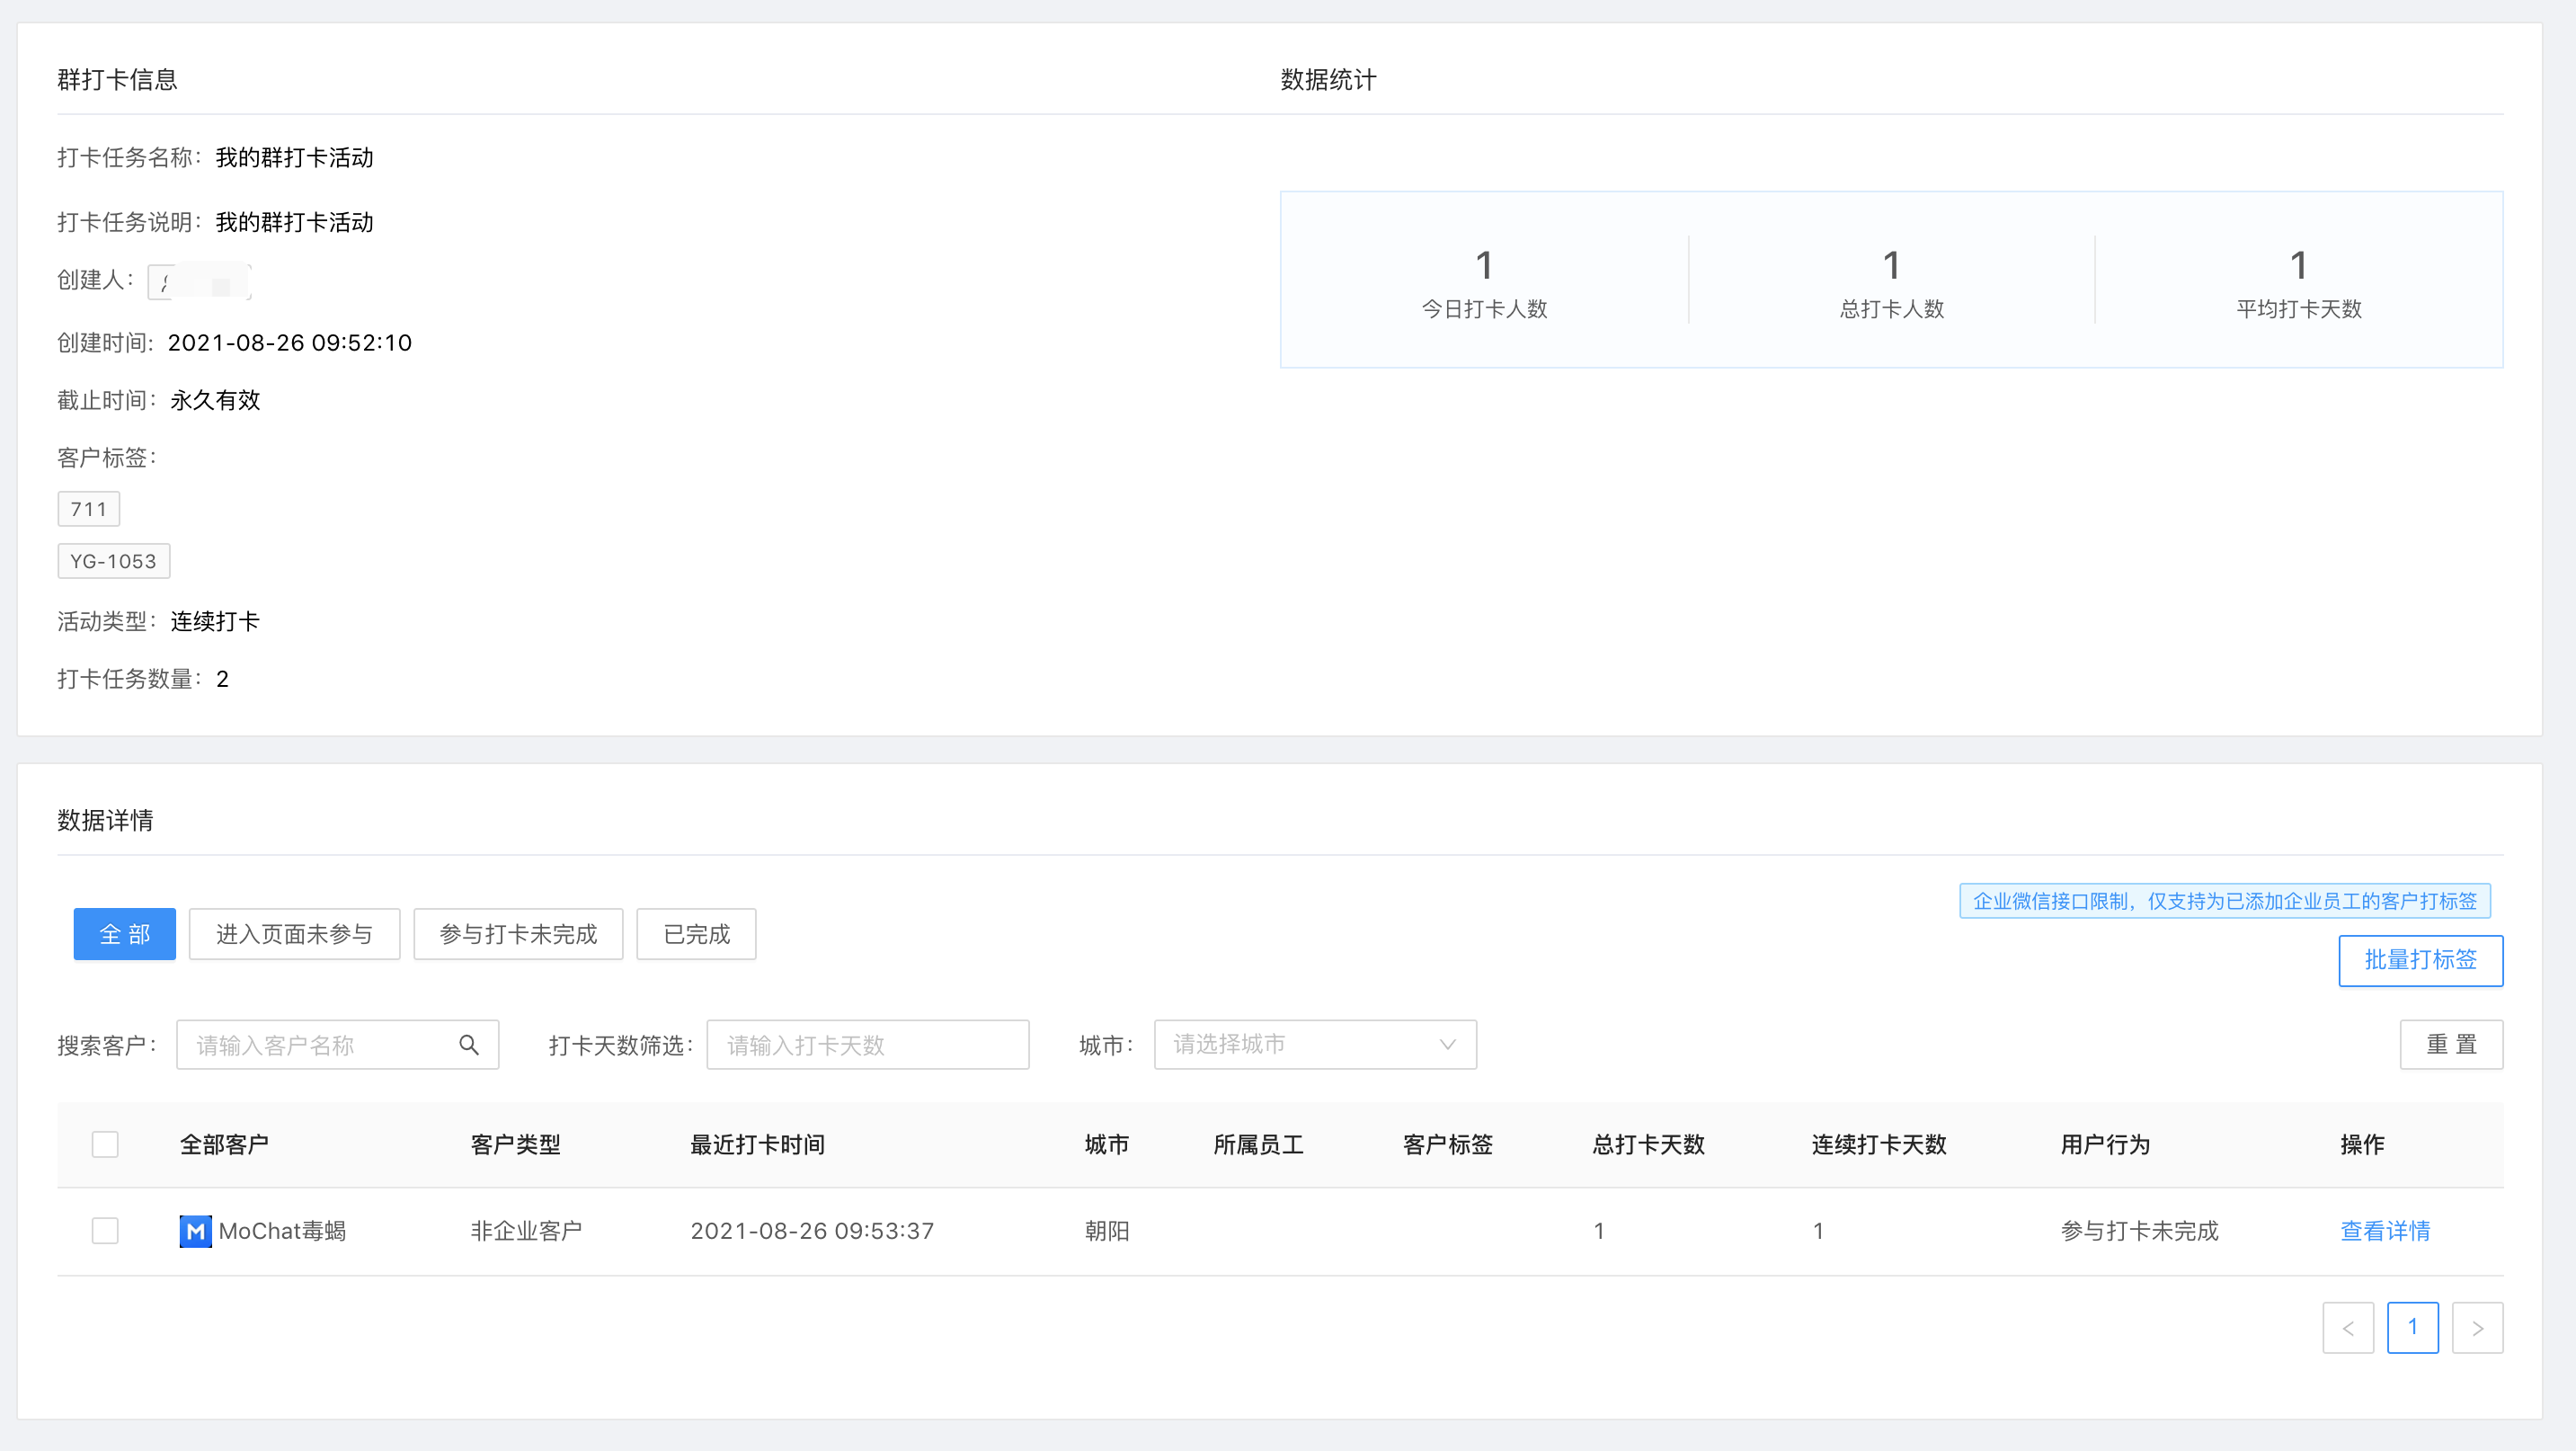The height and width of the screenshot is (1451, 2576).
Task: Switch to the 全部 filter tab
Action: (124, 934)
